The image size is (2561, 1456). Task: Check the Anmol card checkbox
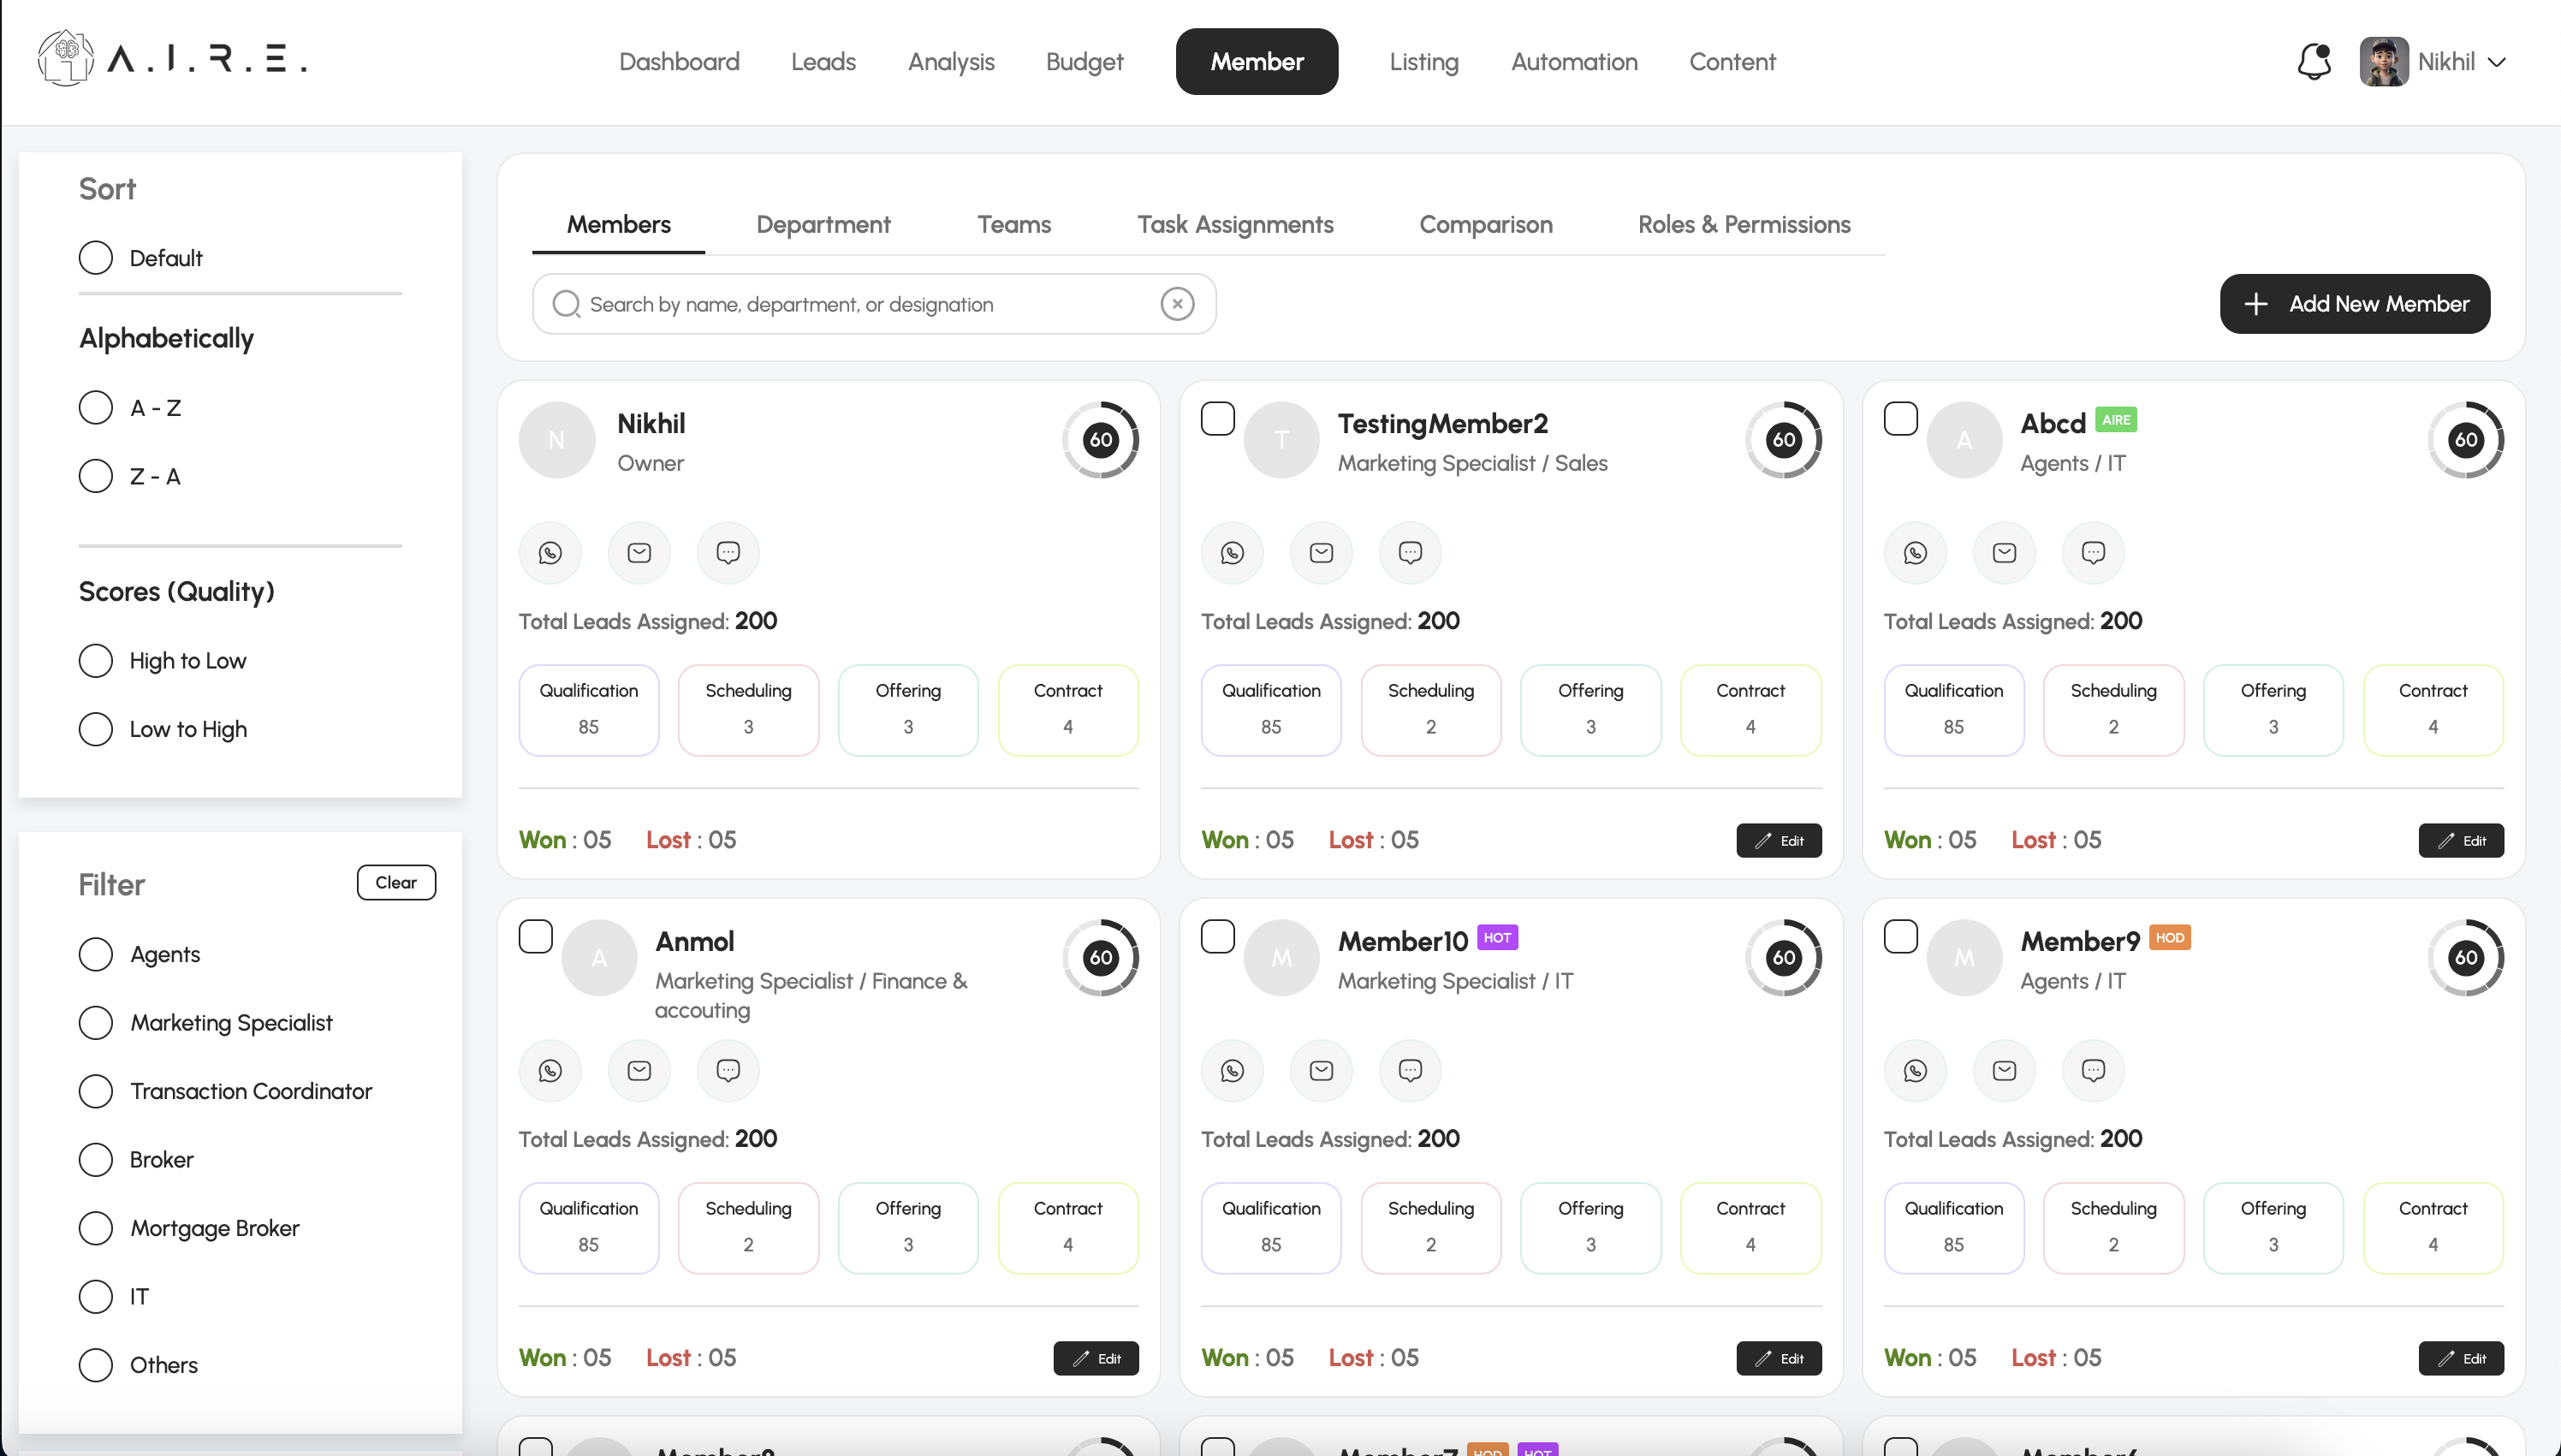[536, 936]
